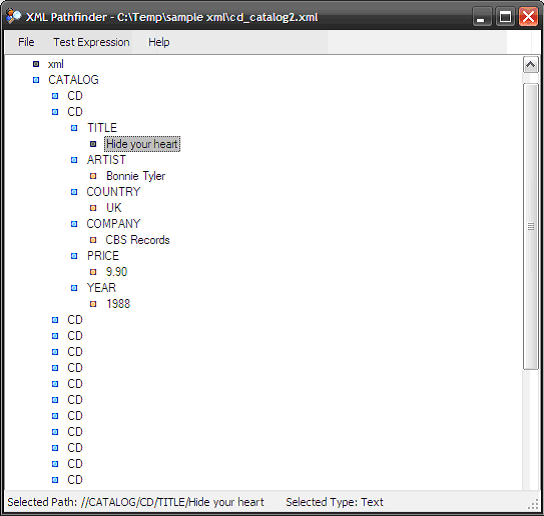Select the 1988 year value
The width and height of the screenshot is (544, 516).
point(118,304)
